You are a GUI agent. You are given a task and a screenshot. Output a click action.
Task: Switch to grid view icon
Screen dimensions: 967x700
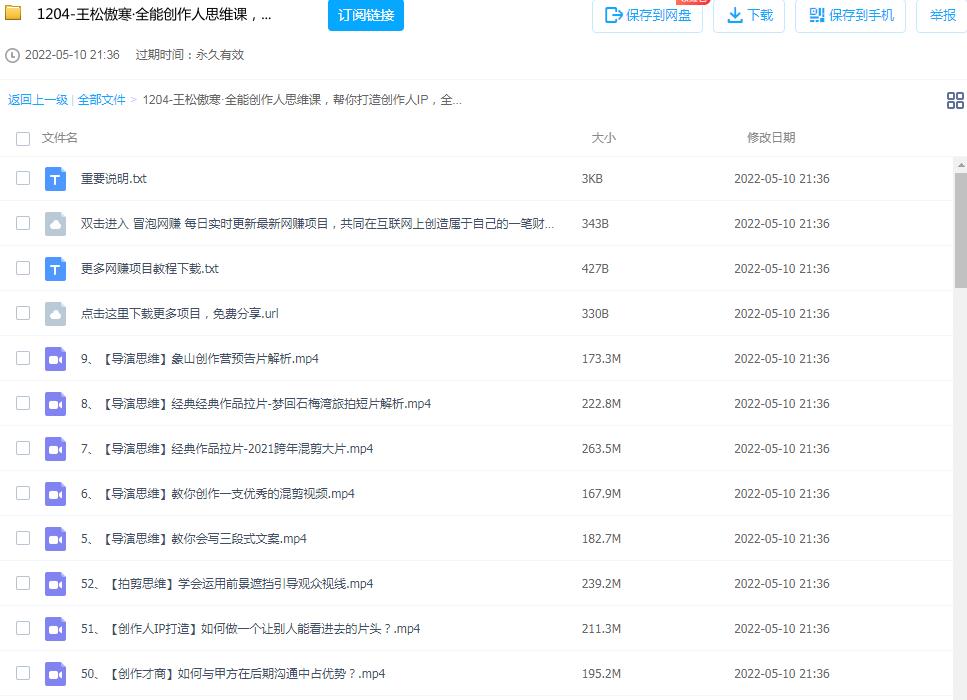955,101
